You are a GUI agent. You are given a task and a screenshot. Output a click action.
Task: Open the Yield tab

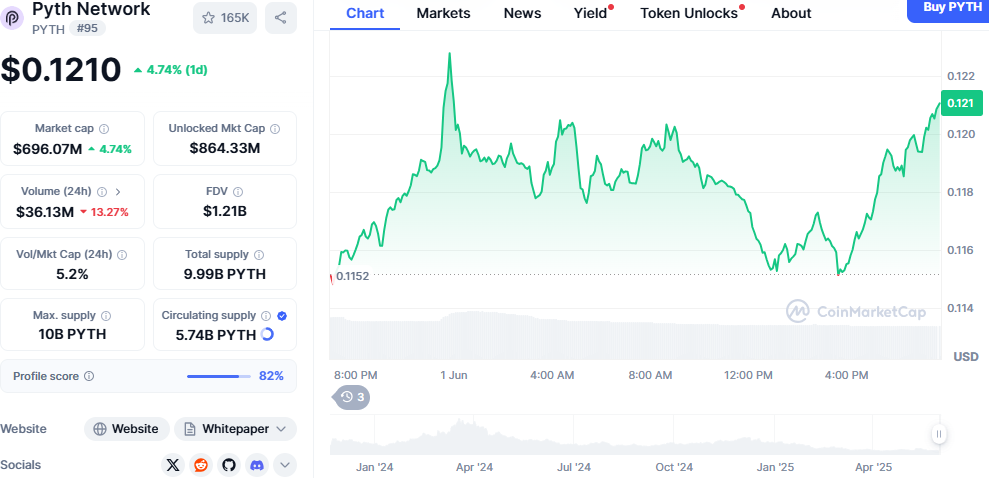click(591, 13)
